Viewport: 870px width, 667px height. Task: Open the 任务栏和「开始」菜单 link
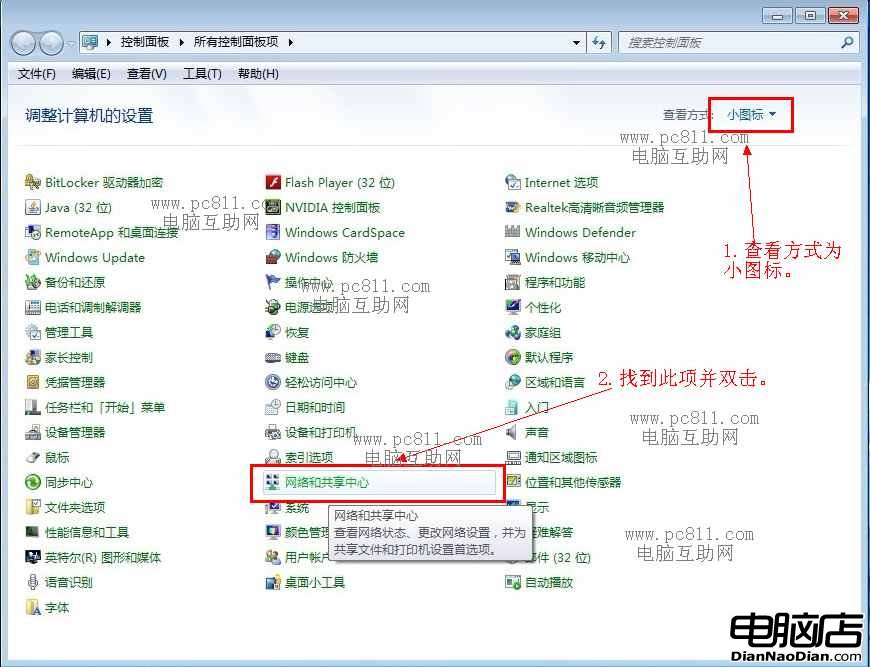tap(105, 407)
